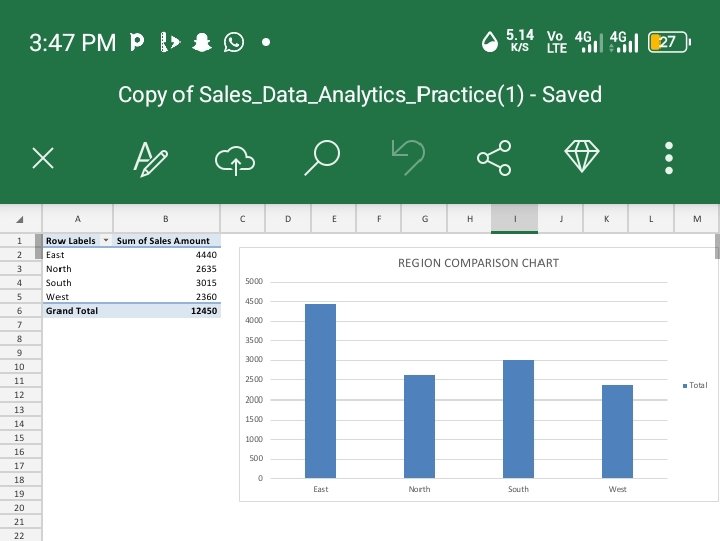Select row 6 header
Image resolution: width=720 pixels, height=541 pixels.
[19, 311]
